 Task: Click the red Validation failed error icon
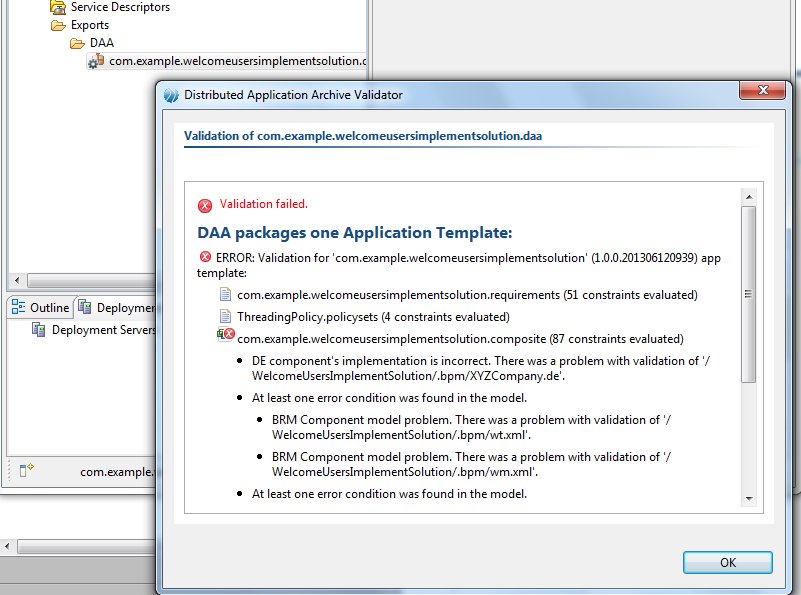click(x=205, y=205)
